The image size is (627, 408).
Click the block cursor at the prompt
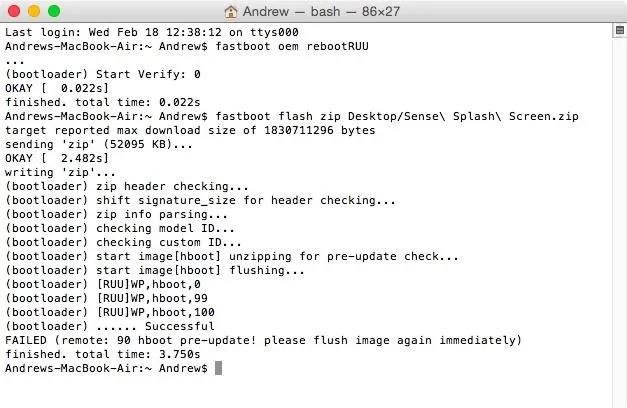point(218,368)
